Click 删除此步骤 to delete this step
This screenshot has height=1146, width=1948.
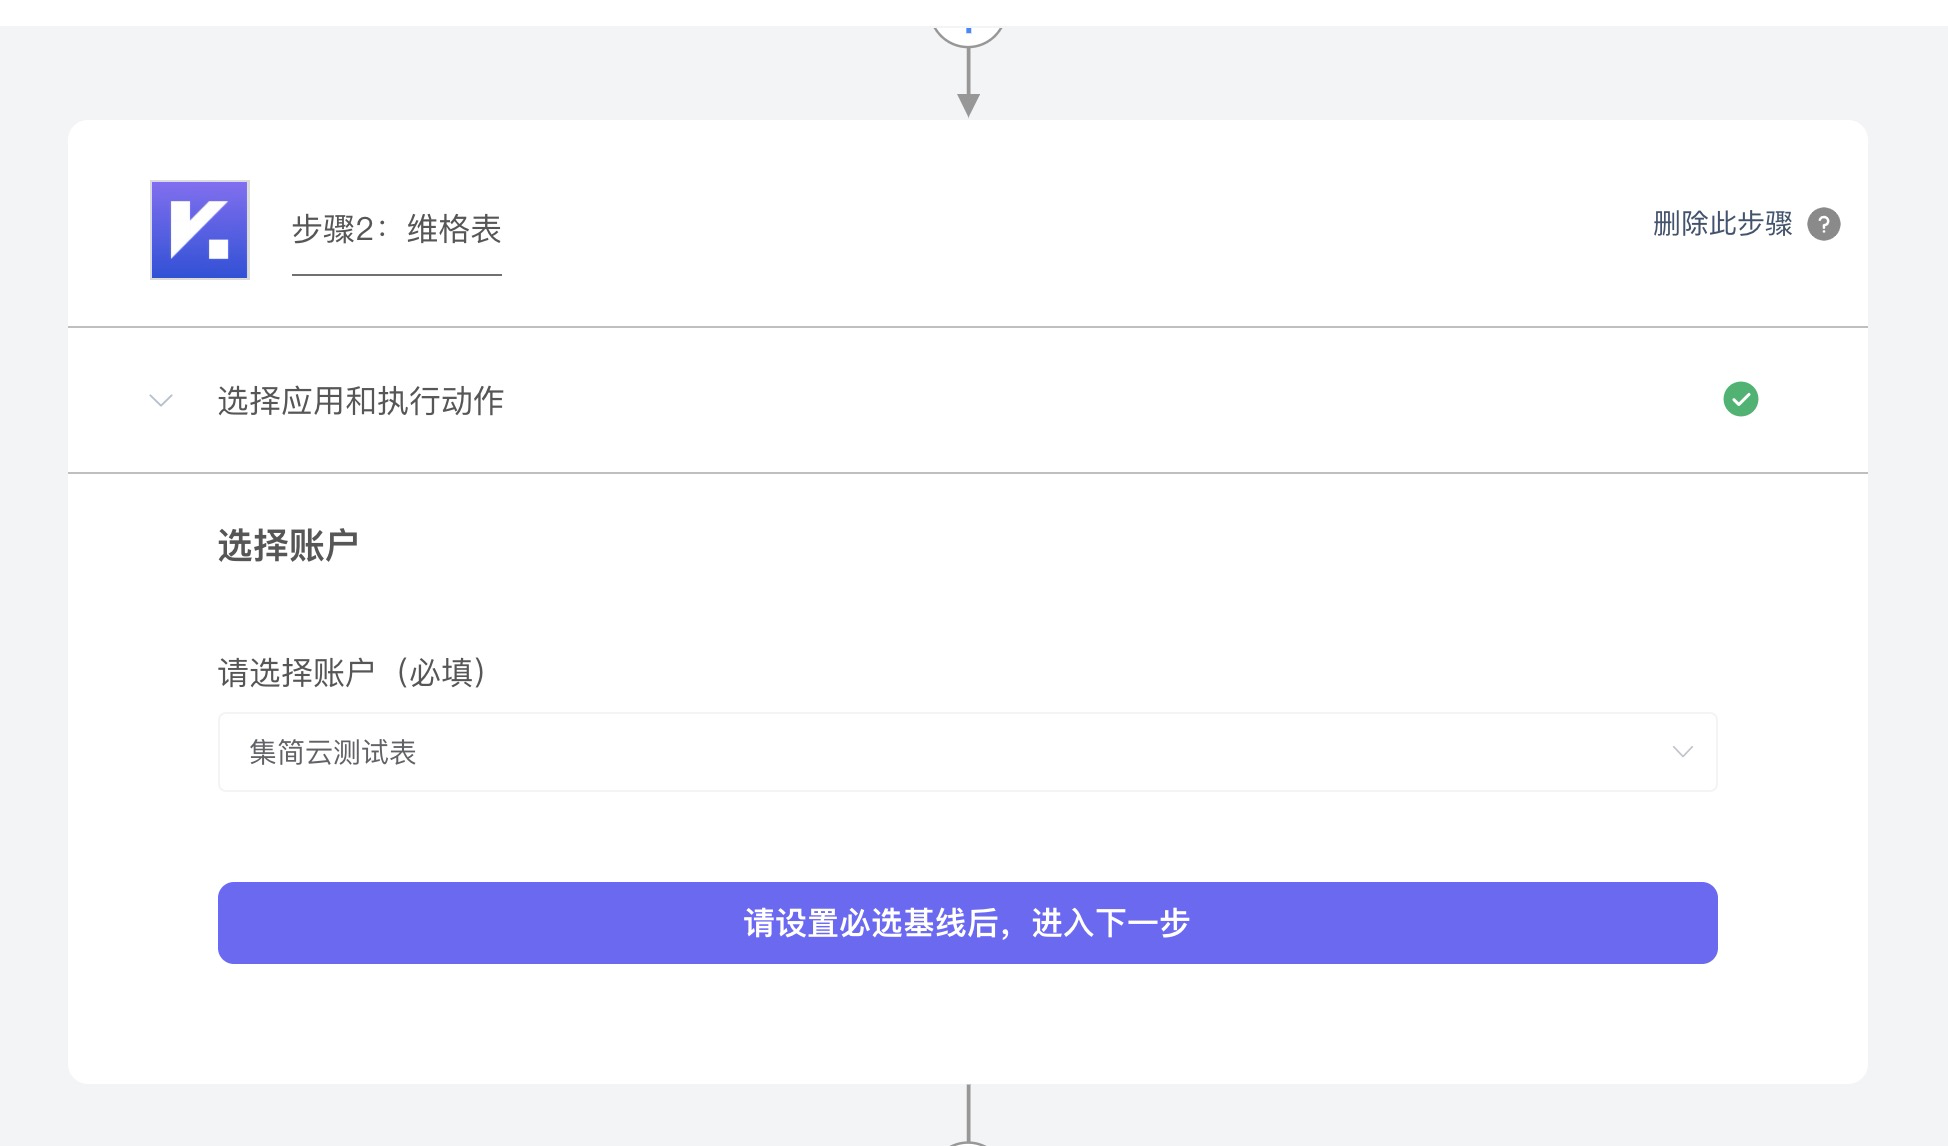pyautogui.click(x=1721, y=224)
